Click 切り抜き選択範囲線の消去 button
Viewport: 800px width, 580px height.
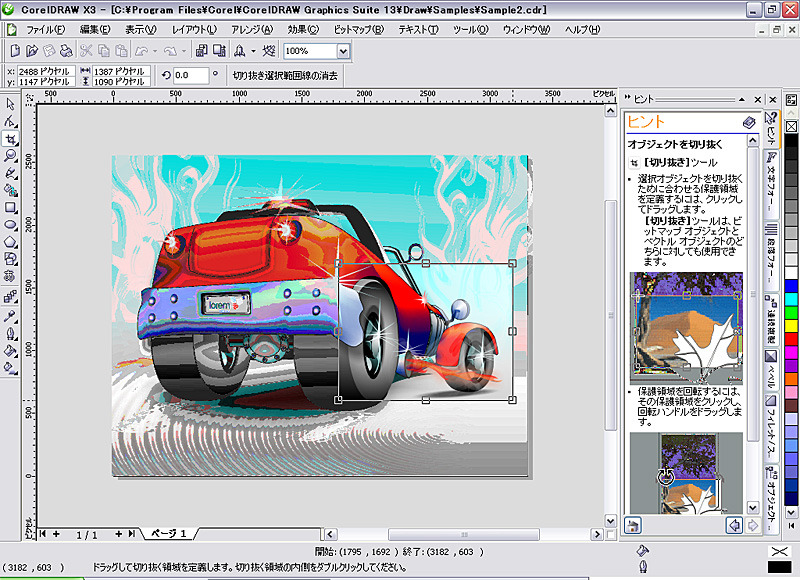pos(285,75)
